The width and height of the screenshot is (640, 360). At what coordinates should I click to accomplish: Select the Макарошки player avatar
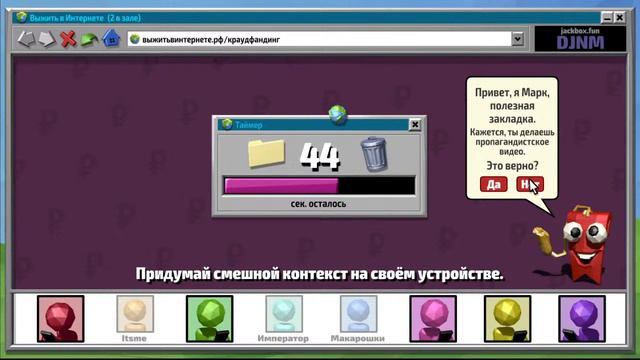[x=358, y=314]
